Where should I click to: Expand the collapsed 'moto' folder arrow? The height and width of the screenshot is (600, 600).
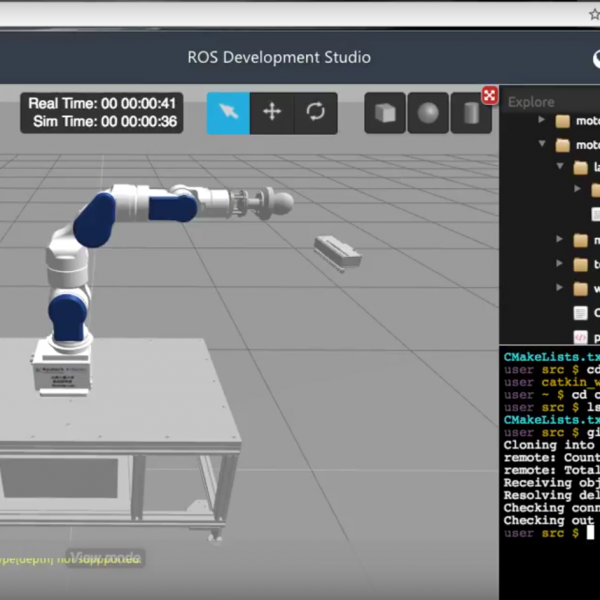pos(541,120)
